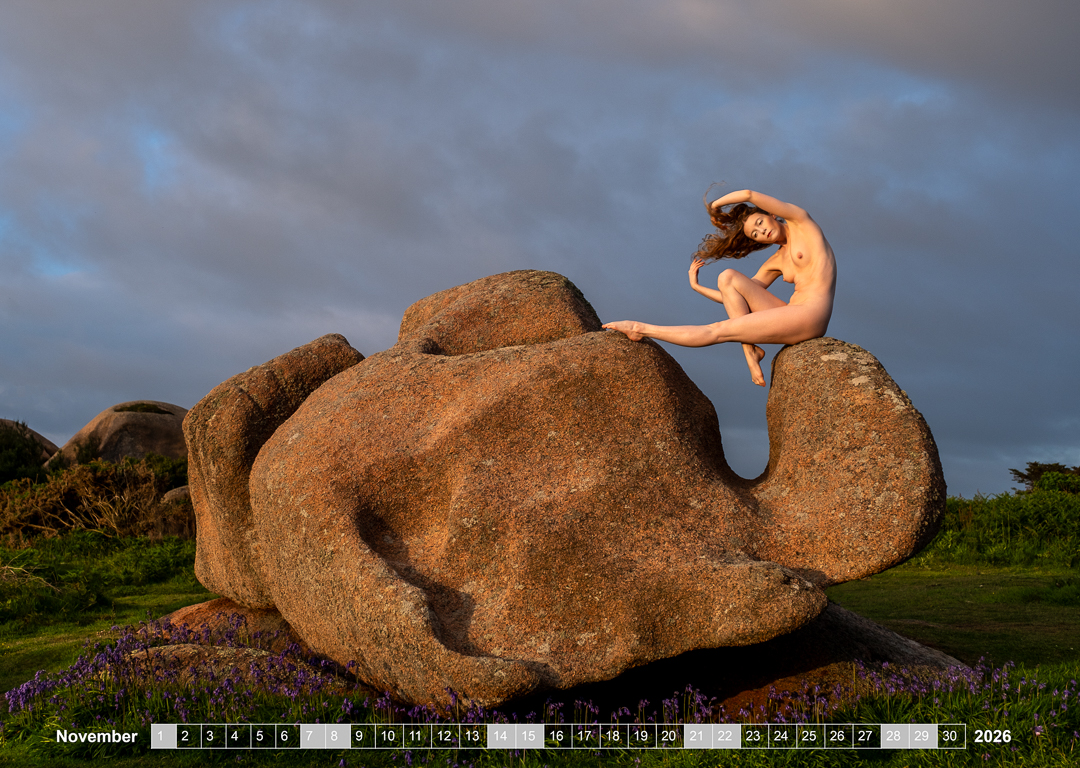Image resolution: width=1080 pixels, height=768 pixels.
Task: Click the grey cell for day 28
Action: pos(893,736)
